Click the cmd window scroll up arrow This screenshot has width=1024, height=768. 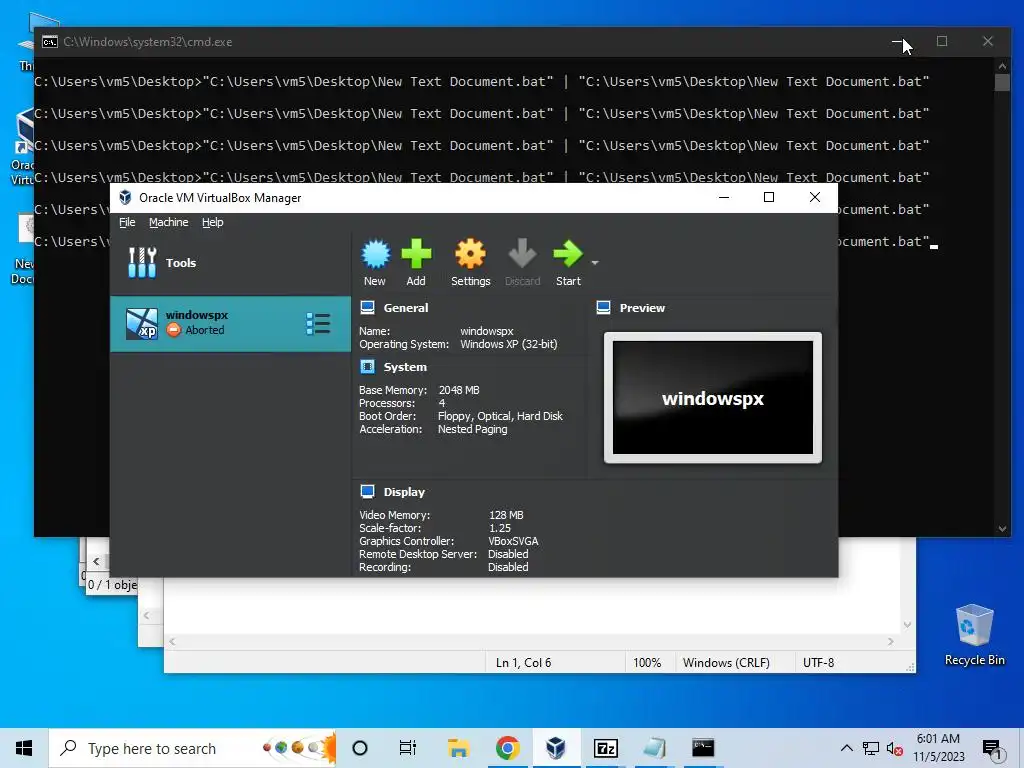[x=1002, y=66]
